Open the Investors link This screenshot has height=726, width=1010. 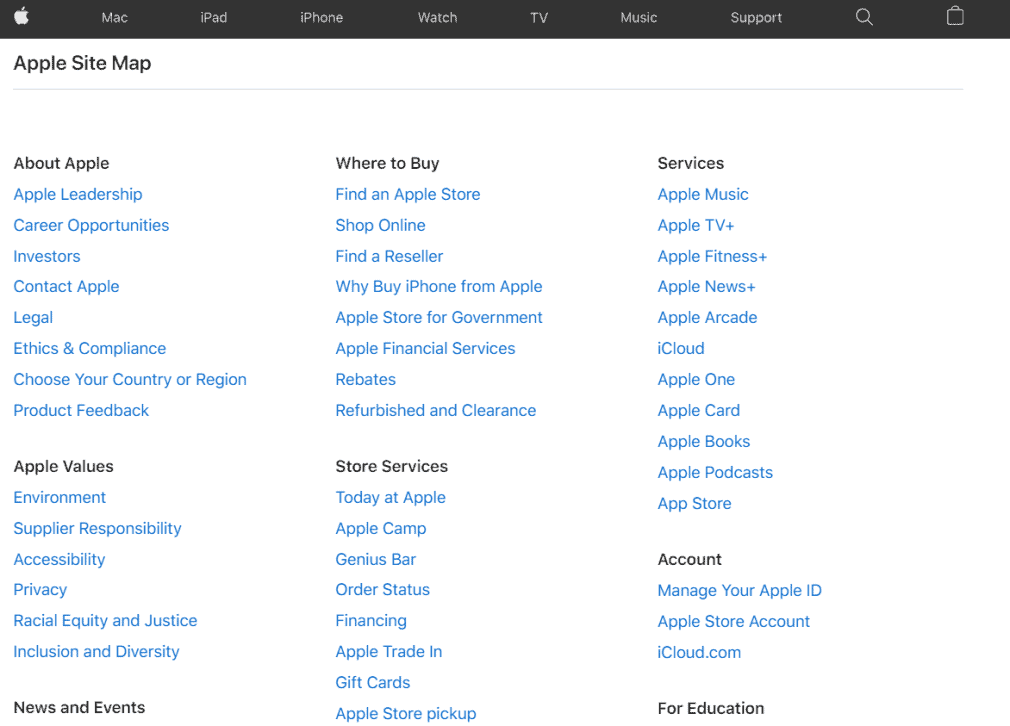tap(47, 256)
